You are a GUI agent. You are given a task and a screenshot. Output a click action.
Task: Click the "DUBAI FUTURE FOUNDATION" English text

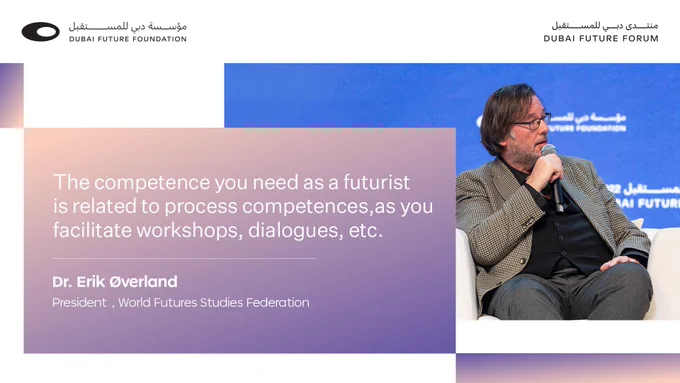pyautogui.click(x=128, y=39)
